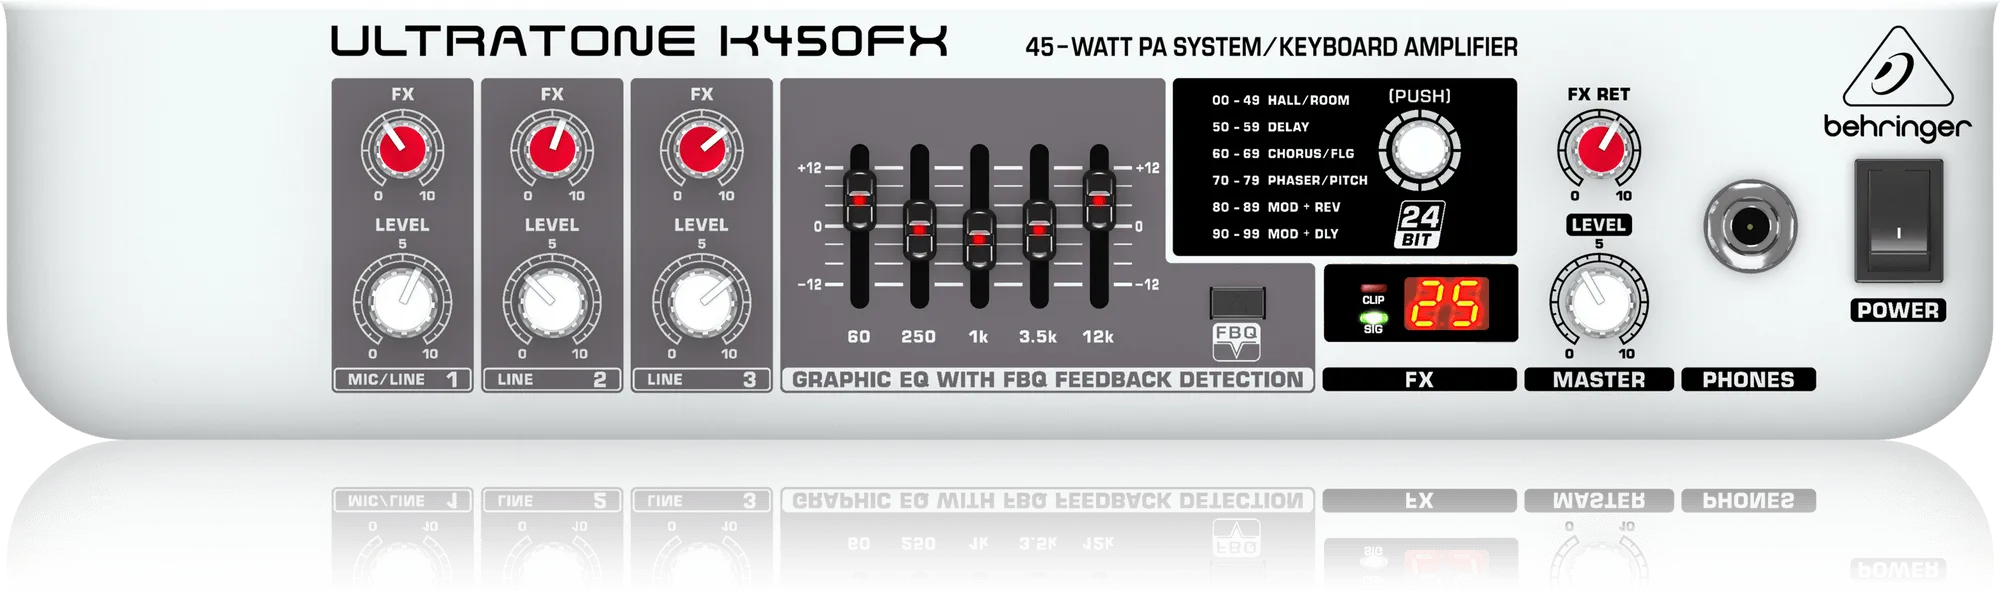This screenshot has height=593, width=2000.
Task: Click the Behringer triangle logo
Action: click(1897, 67)
